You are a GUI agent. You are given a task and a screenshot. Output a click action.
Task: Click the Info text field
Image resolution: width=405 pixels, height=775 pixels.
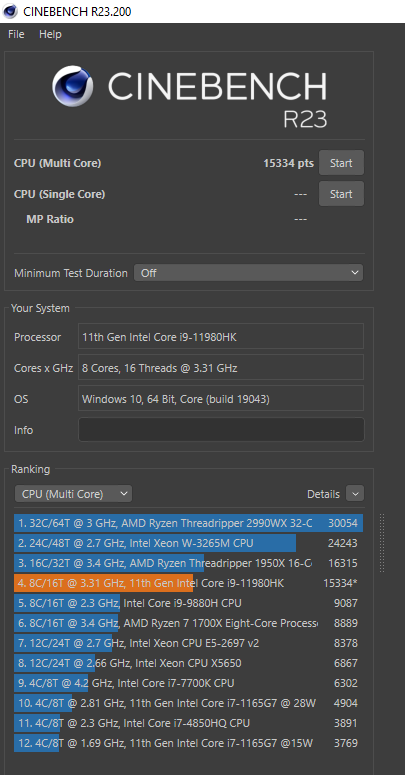[221, 430]
